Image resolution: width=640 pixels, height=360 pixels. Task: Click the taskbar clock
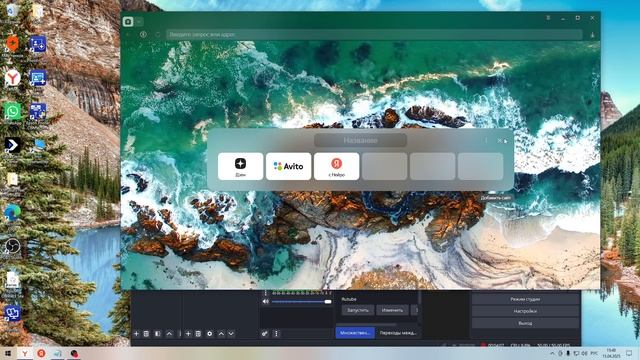click(x=611, y=353)
